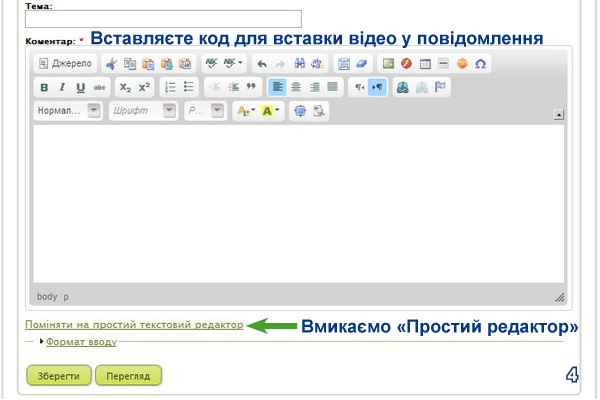600x400 pixels.
Task: Click the Тема text input field
Action: [163, 19]
